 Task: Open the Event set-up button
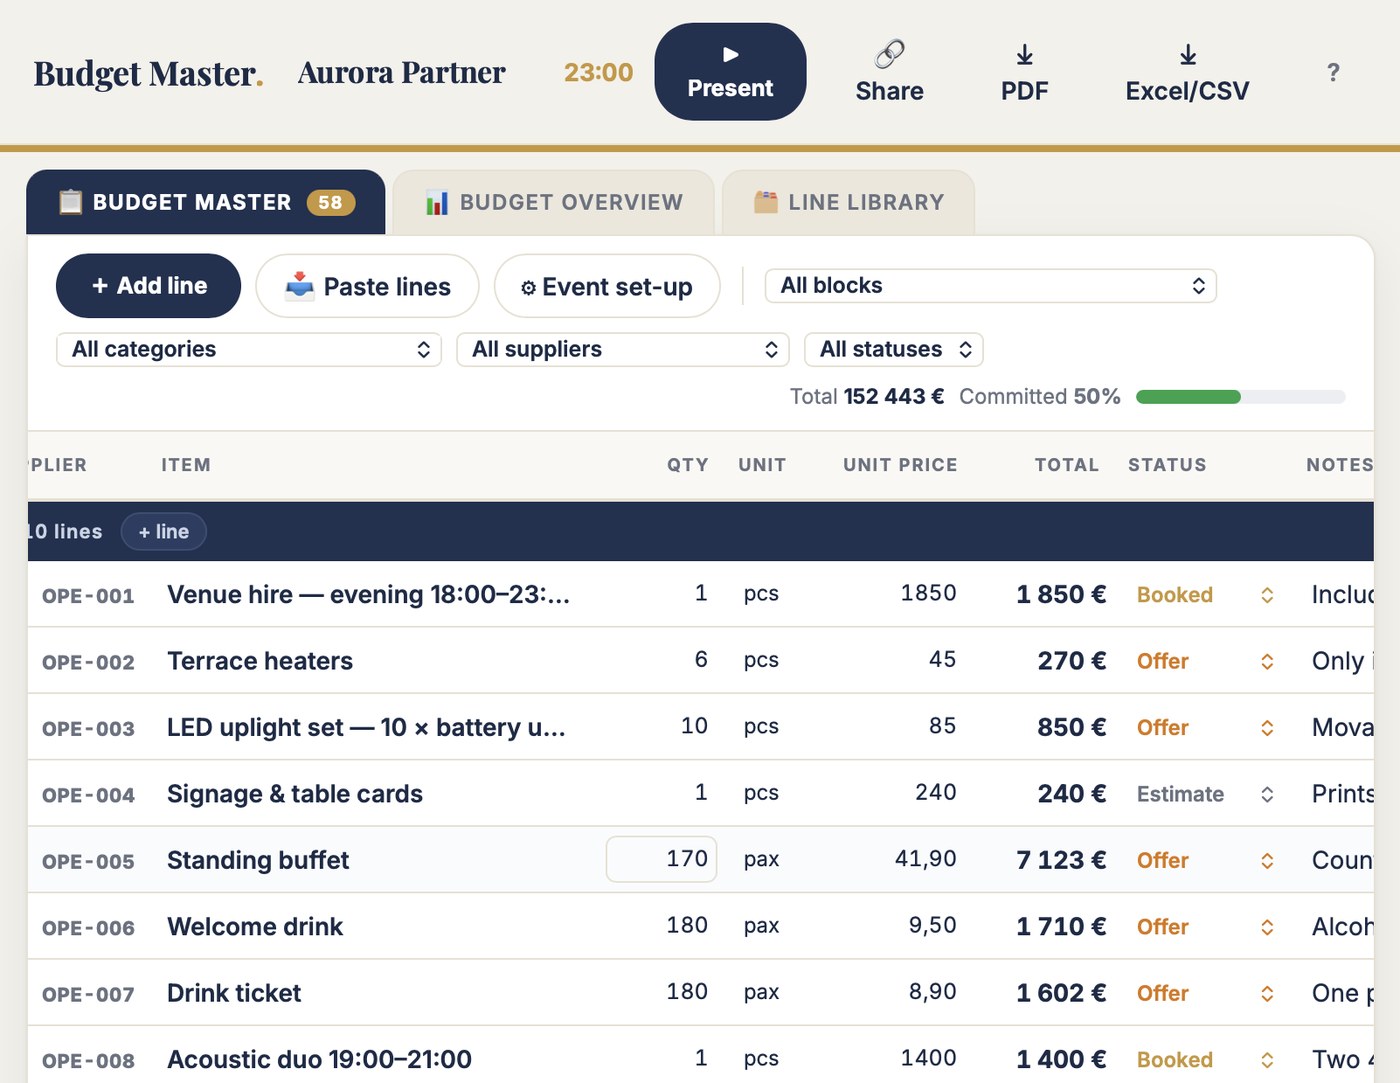coord(607,286)
